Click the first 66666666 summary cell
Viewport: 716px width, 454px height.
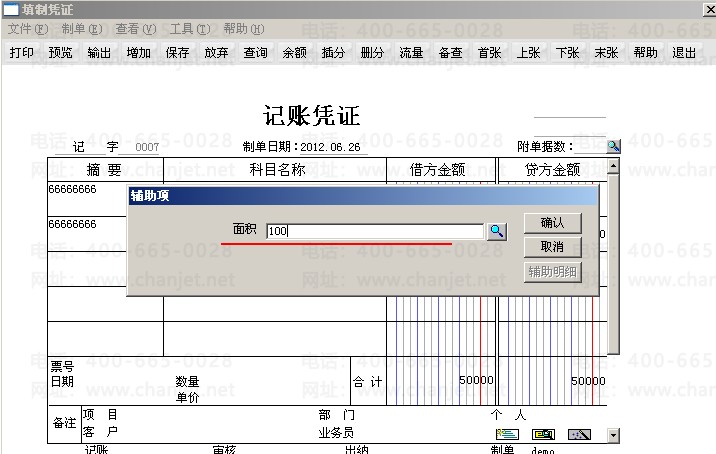coord(87,199)
